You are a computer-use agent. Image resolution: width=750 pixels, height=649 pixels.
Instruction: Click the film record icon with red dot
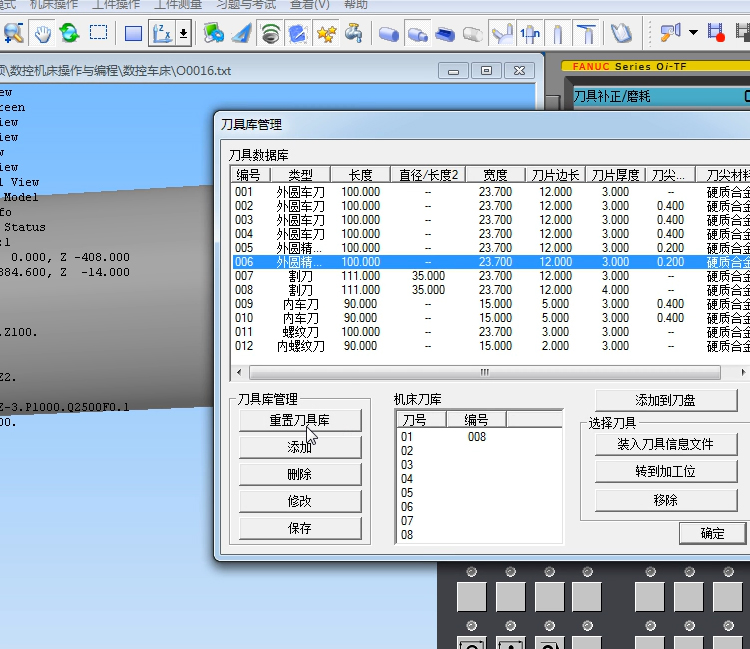716,33
